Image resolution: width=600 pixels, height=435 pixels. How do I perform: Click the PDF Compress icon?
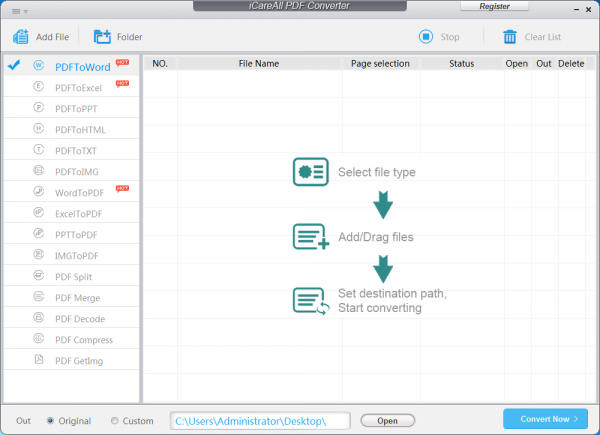39,339
